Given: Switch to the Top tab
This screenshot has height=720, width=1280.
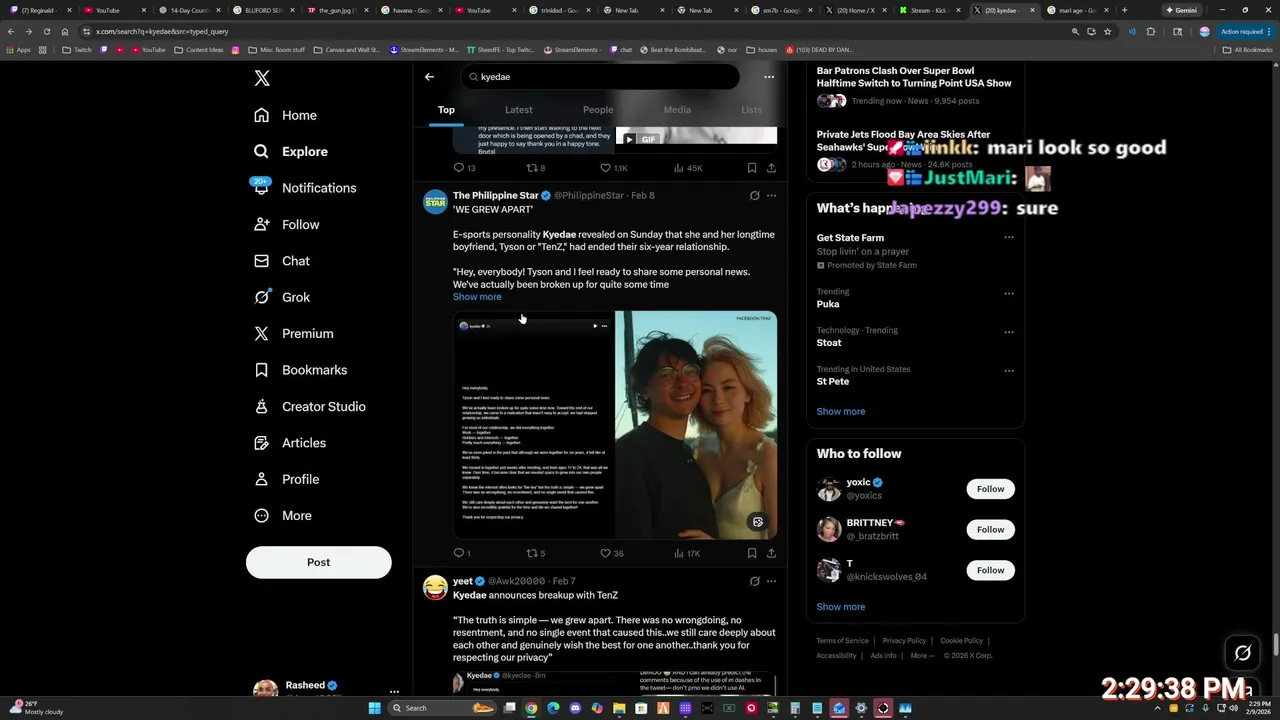Looking at the screenshot, I should click(446, 110).
